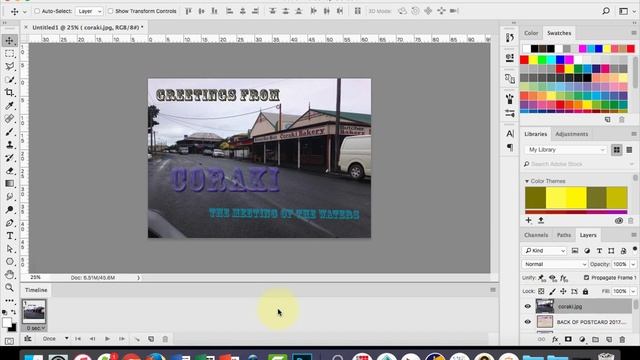640x360 pixels.
Task: Select the Hand tool
Action: pos(9,275)
